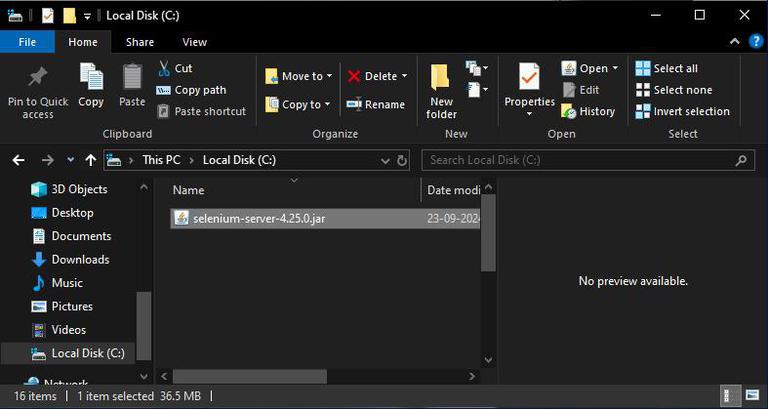This screenshot has width=768, height=409.
Task: Click Rename in the Organize group
Action: click(376, 104)
